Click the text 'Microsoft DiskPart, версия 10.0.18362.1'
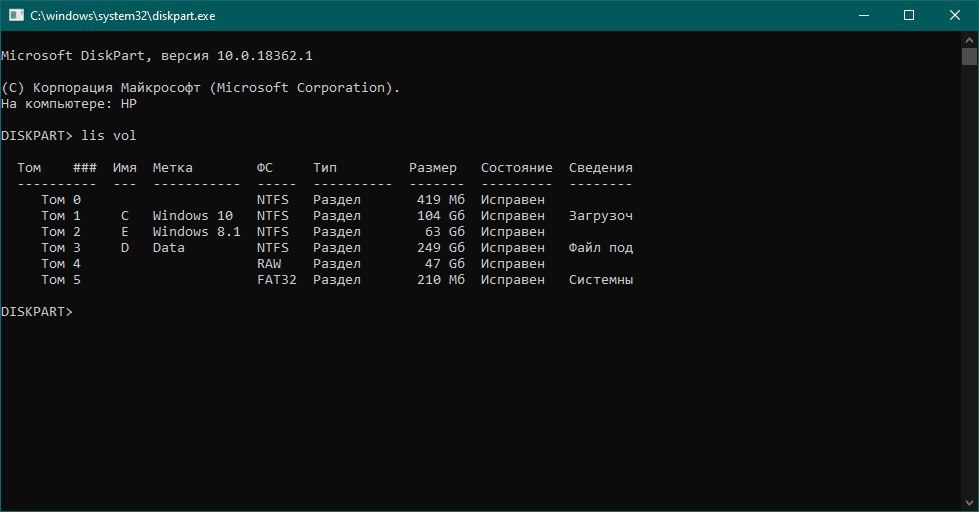This screenshot has width=979, height=512. tap(157, 56)
